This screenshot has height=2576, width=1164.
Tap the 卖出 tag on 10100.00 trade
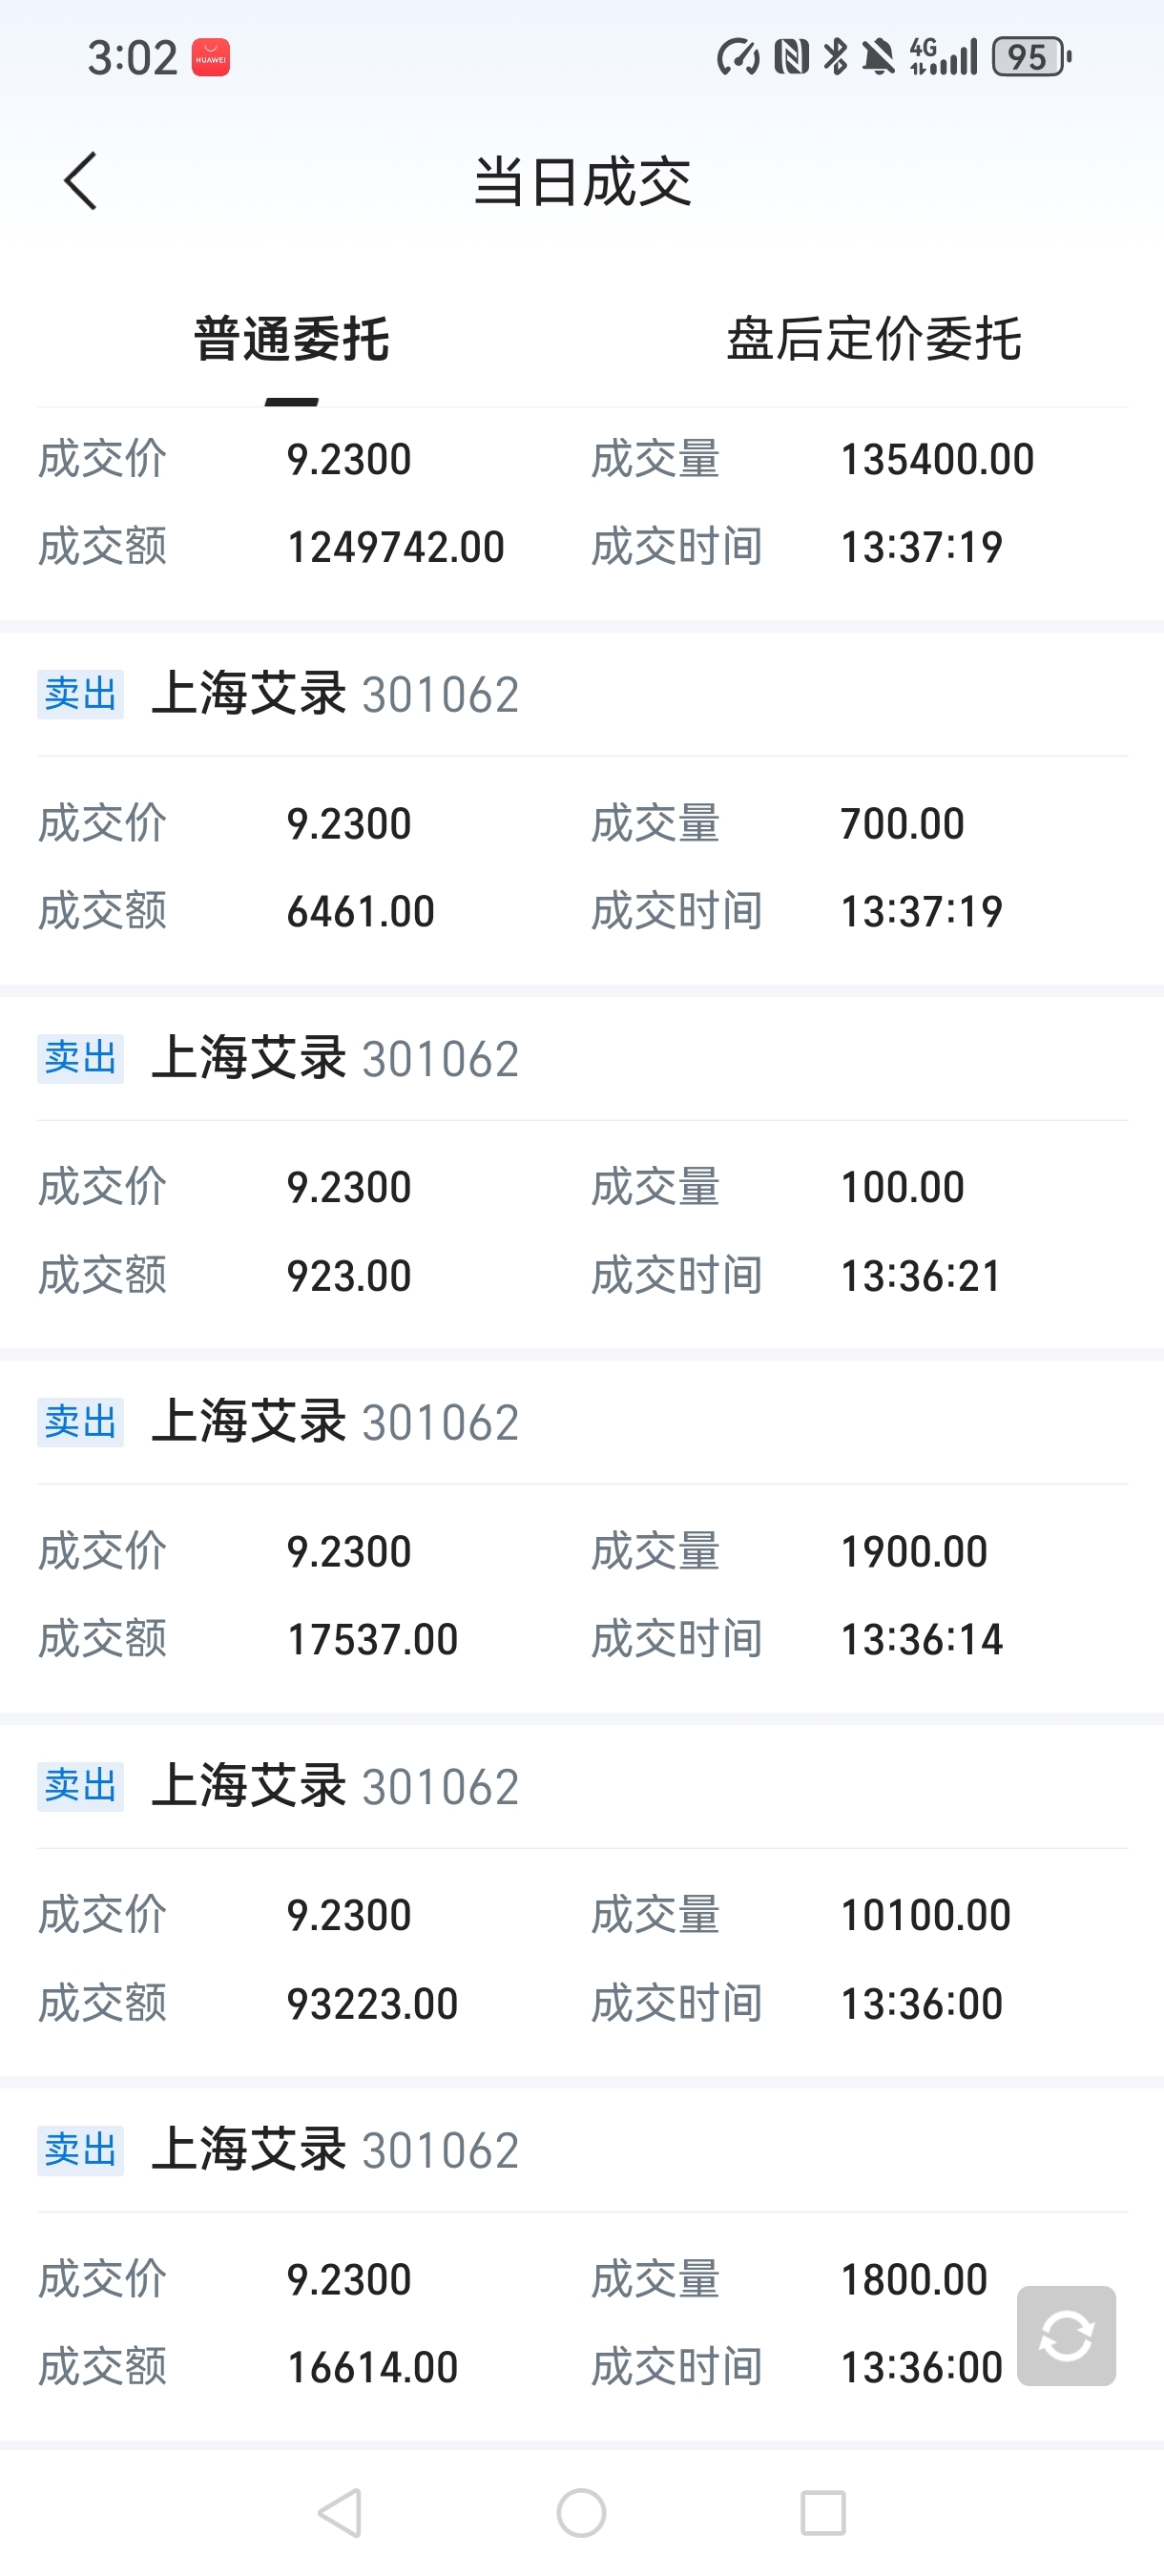point(80,1786)
